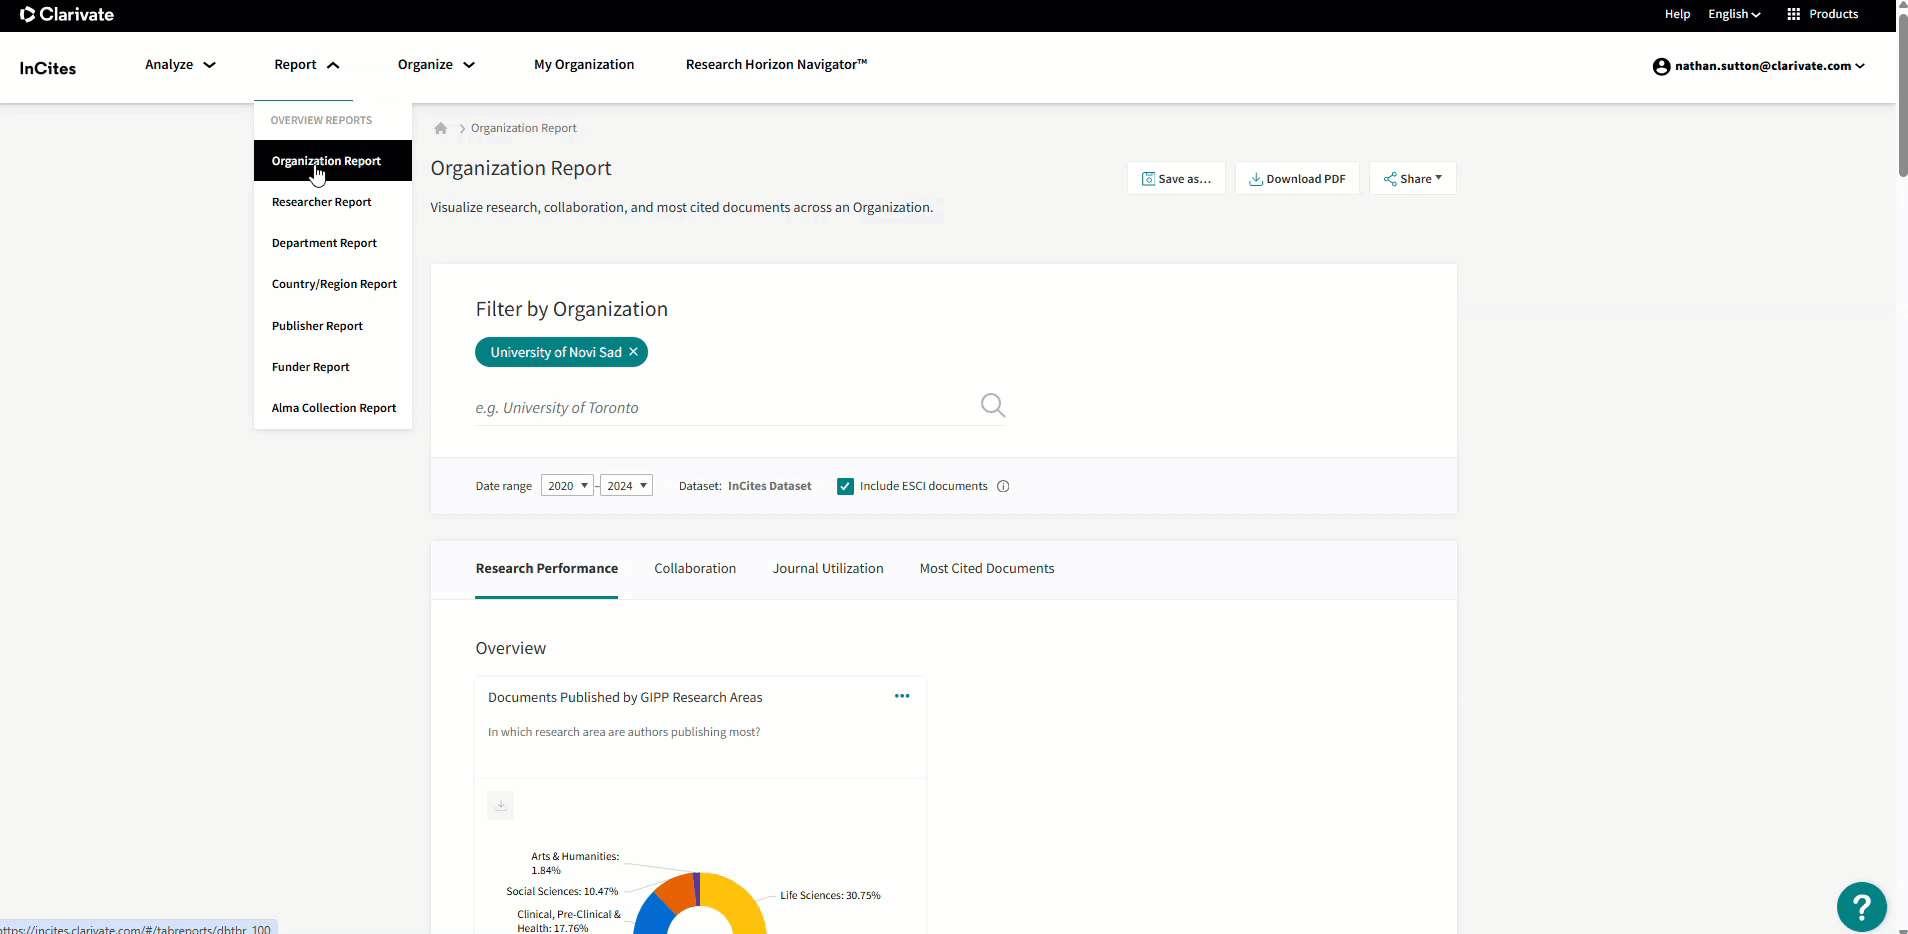The width and height of the screenshot is (1908, 934).
Task: Open the English language dropdown
Action: pyautogui.click(x=1734, y=14)
